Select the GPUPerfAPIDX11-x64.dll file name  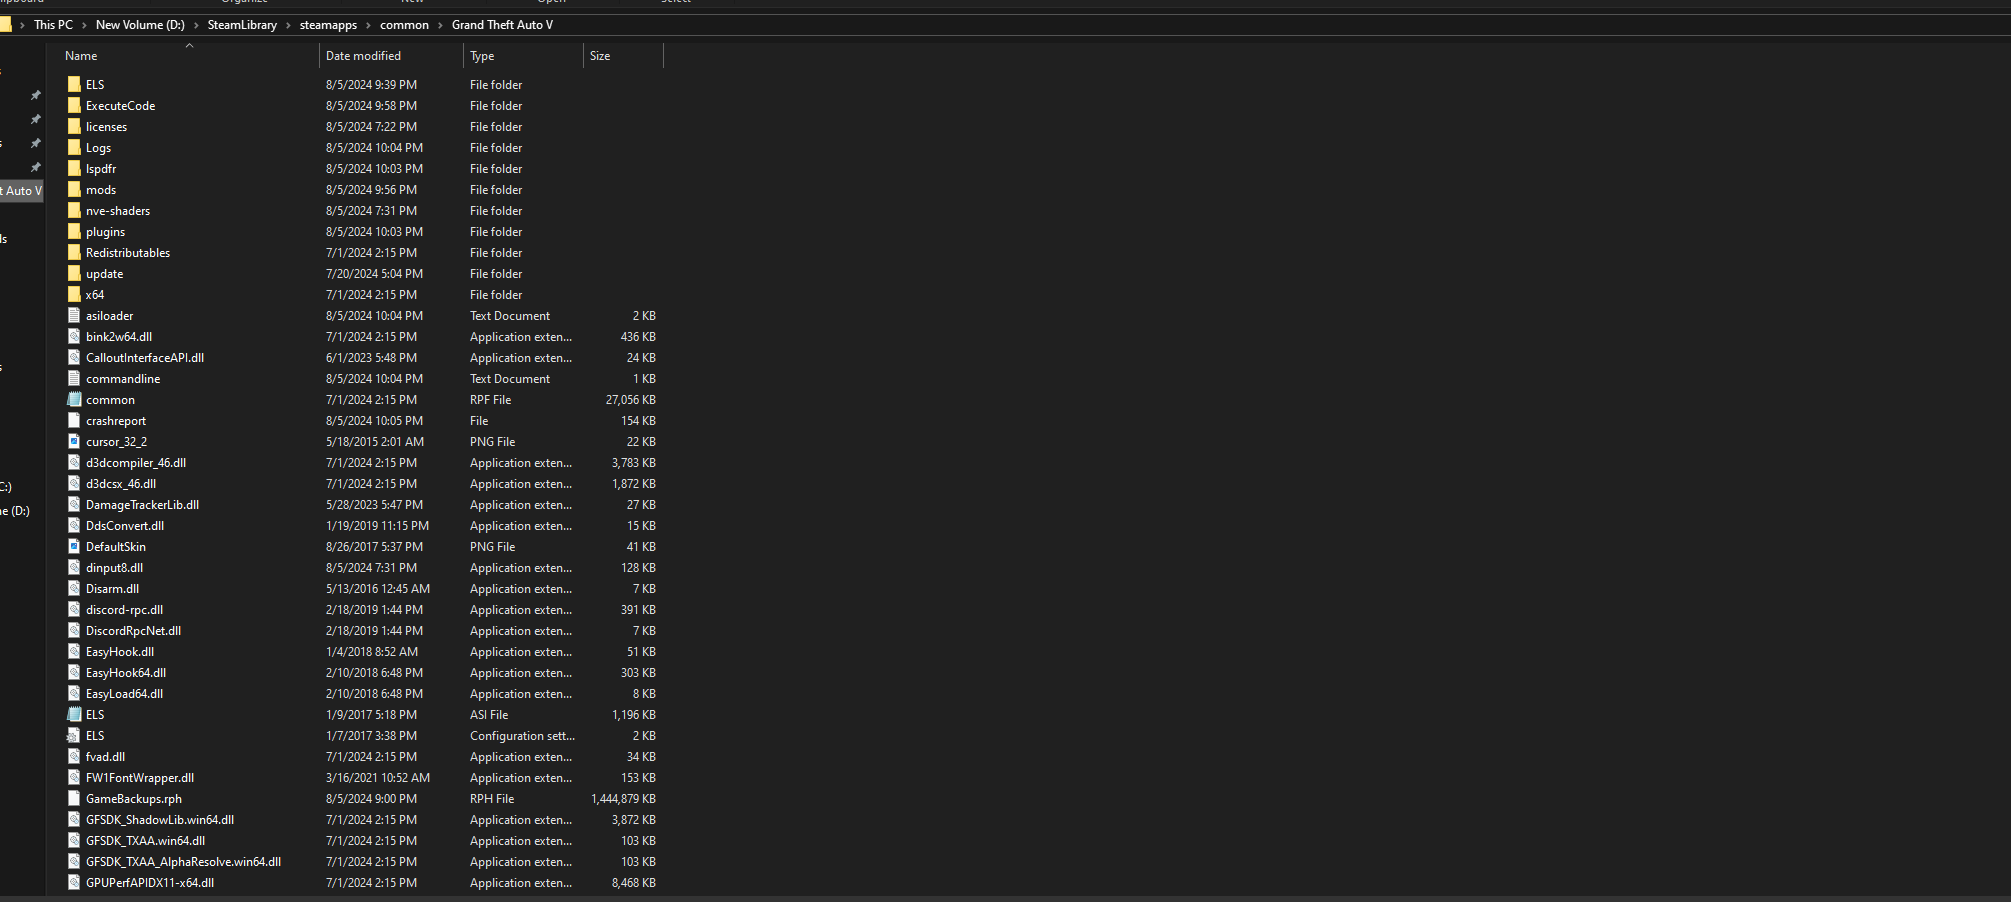(150, 882)
